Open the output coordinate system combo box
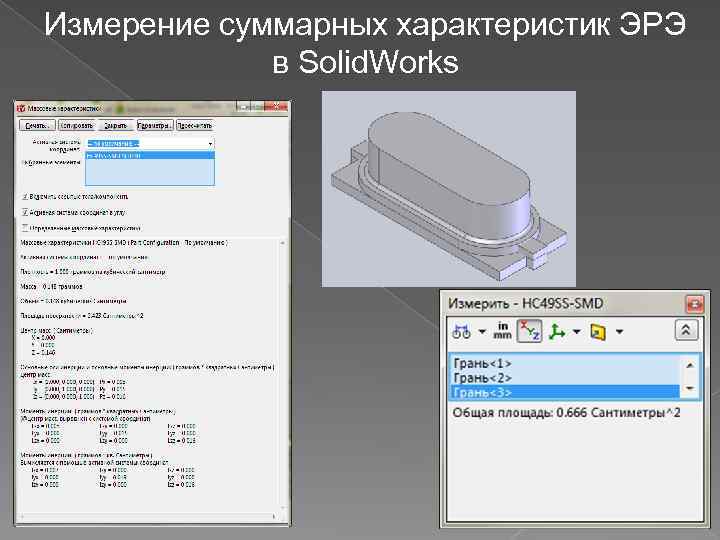 pos(150,144)
